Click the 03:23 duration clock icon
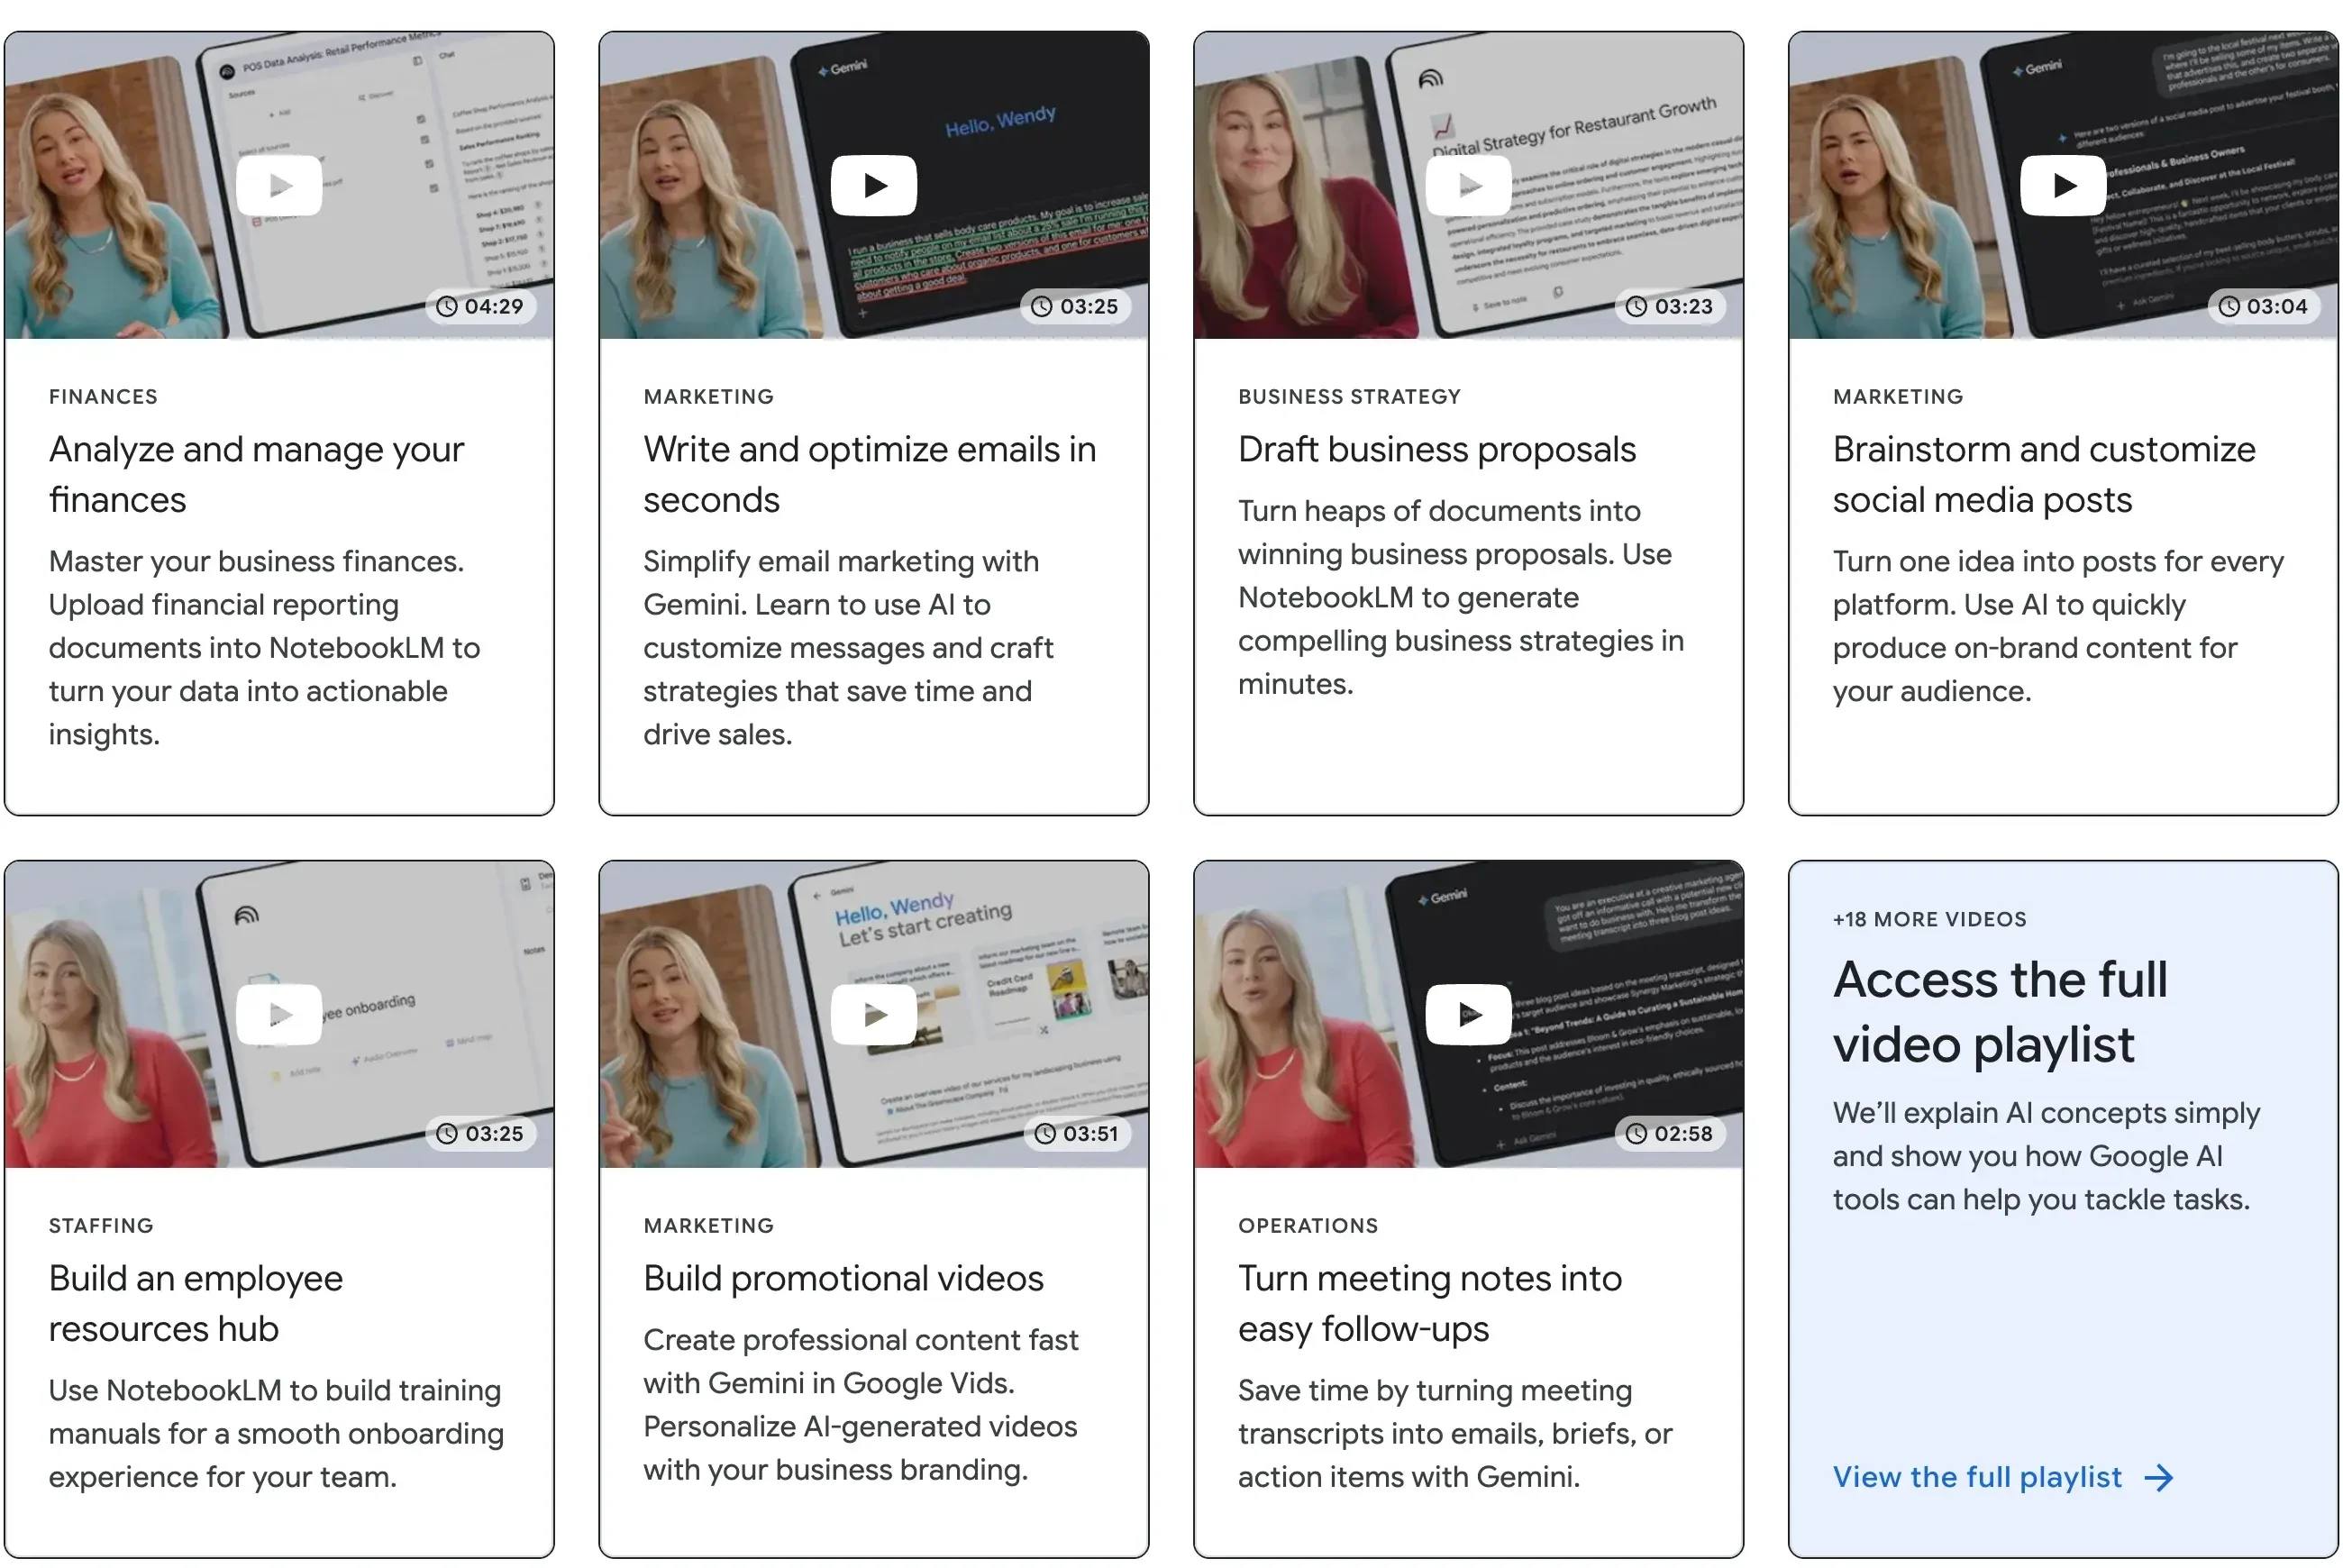This screenshot has width=2343, height=1568. click(1636, 306)
